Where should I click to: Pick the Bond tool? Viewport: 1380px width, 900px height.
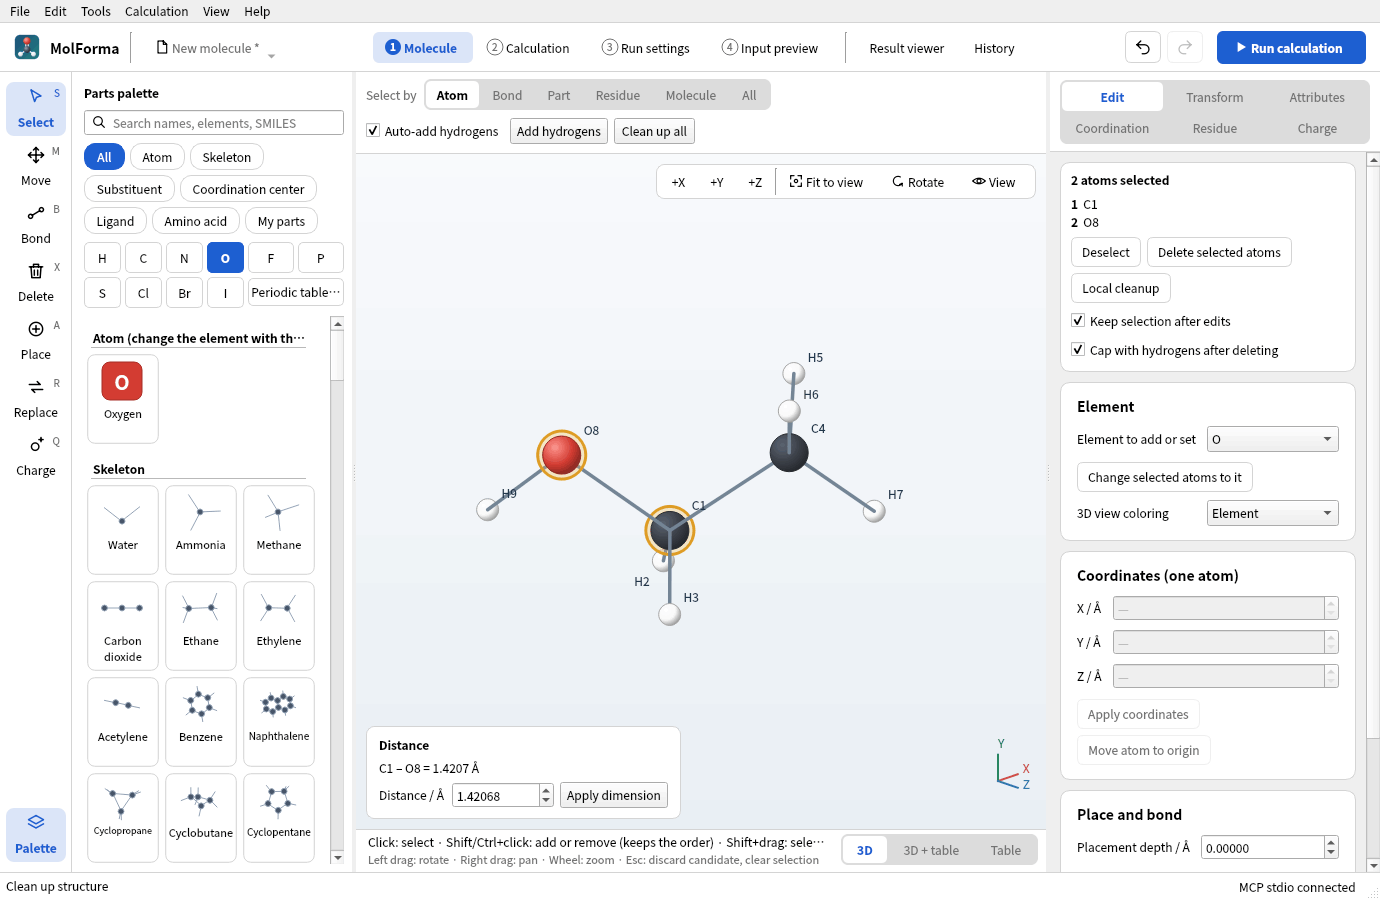click(36, 224)
